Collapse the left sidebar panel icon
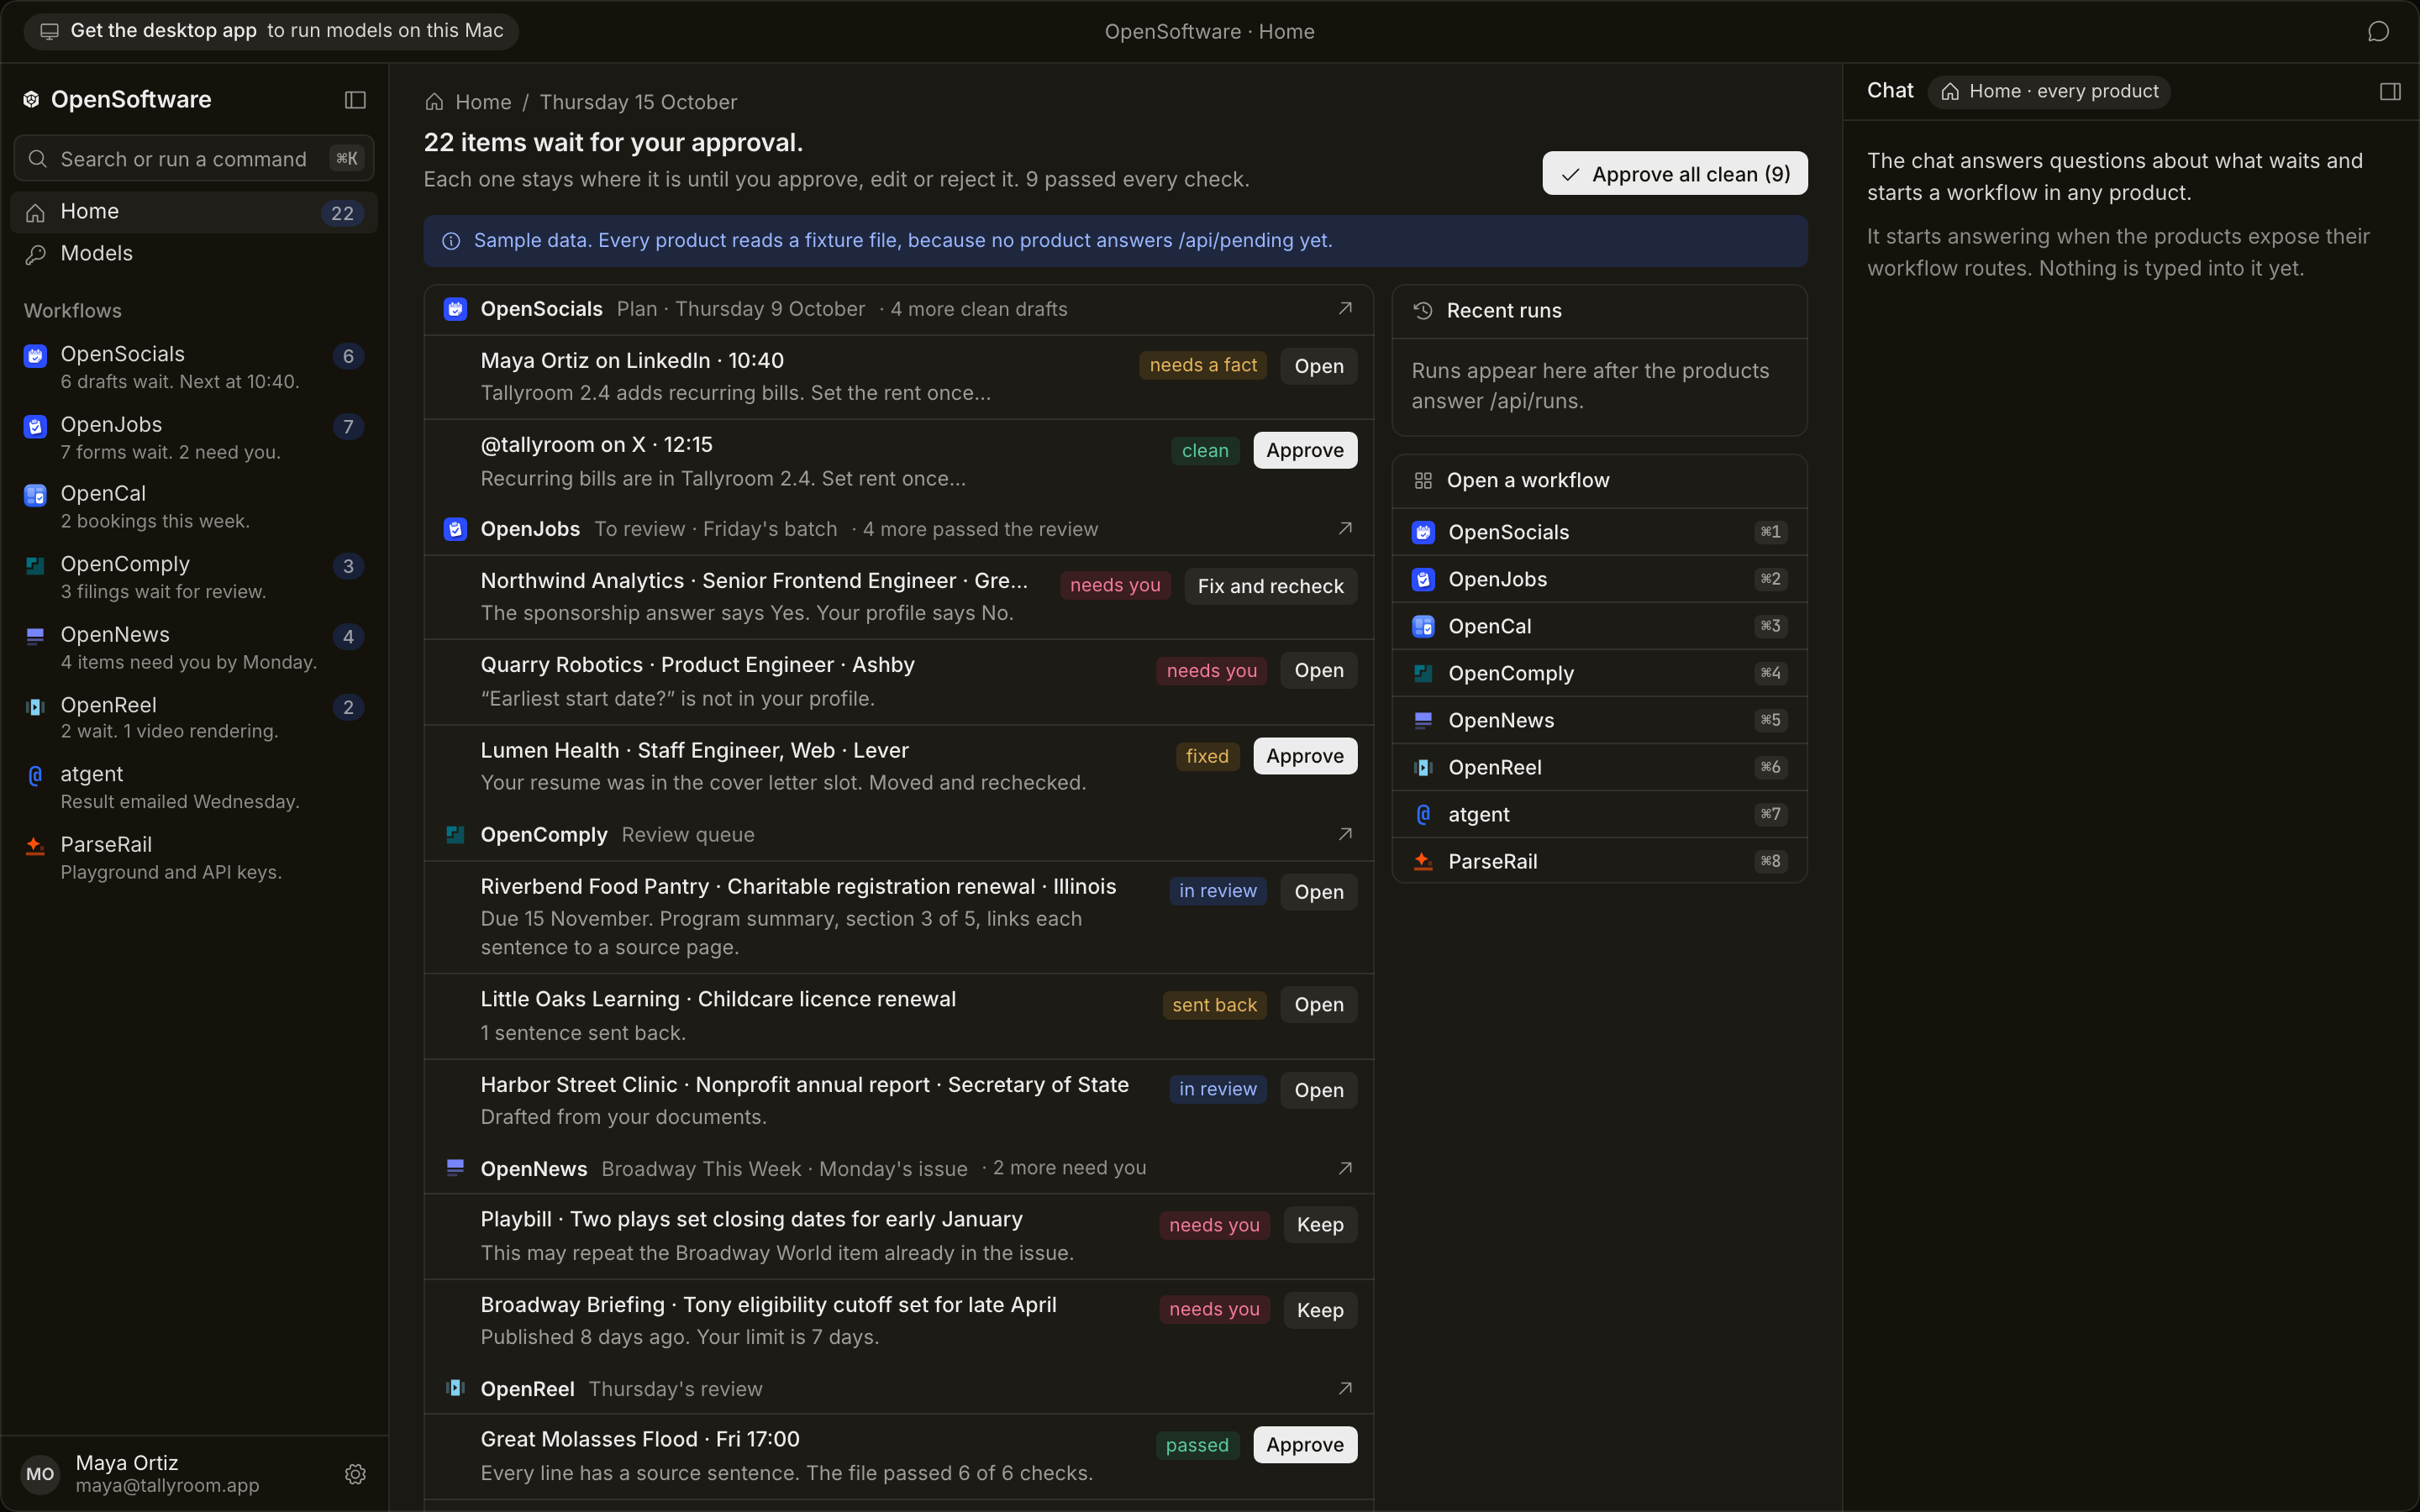The height and width of the screenshot is (1512, 2420). click(x=355, y=100)
